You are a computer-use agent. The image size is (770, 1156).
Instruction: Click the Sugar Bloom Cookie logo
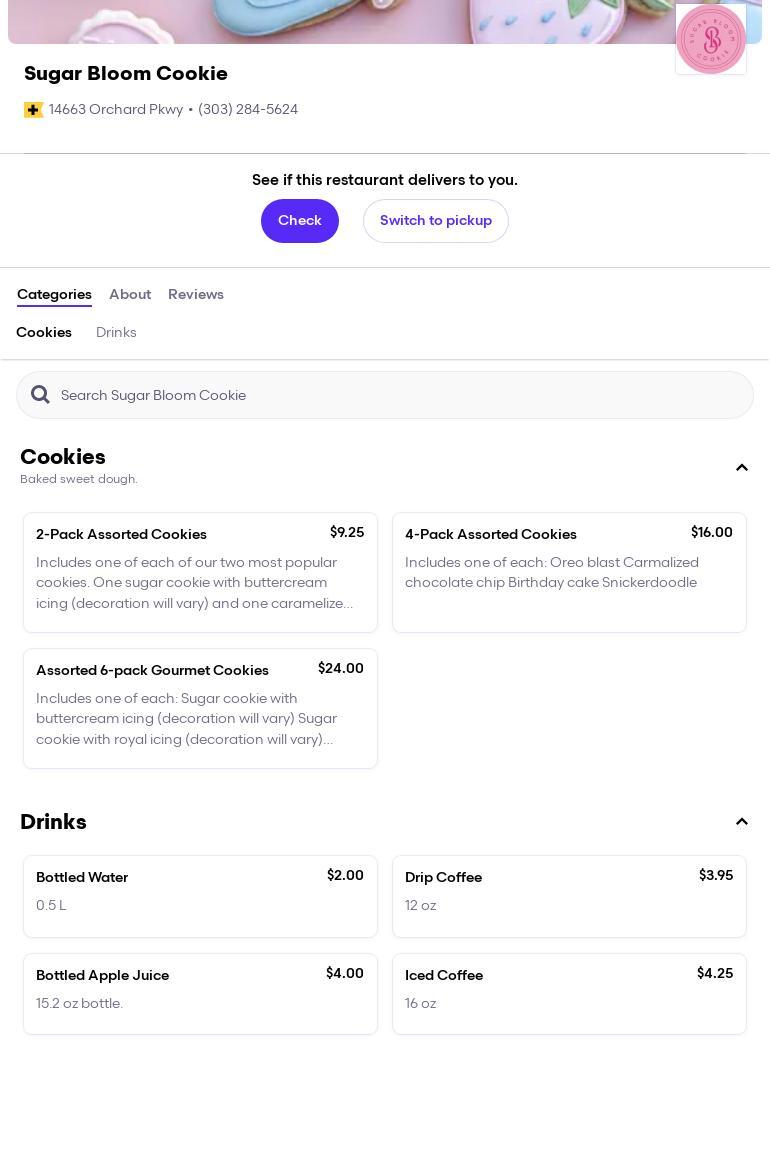coord(711,39)
